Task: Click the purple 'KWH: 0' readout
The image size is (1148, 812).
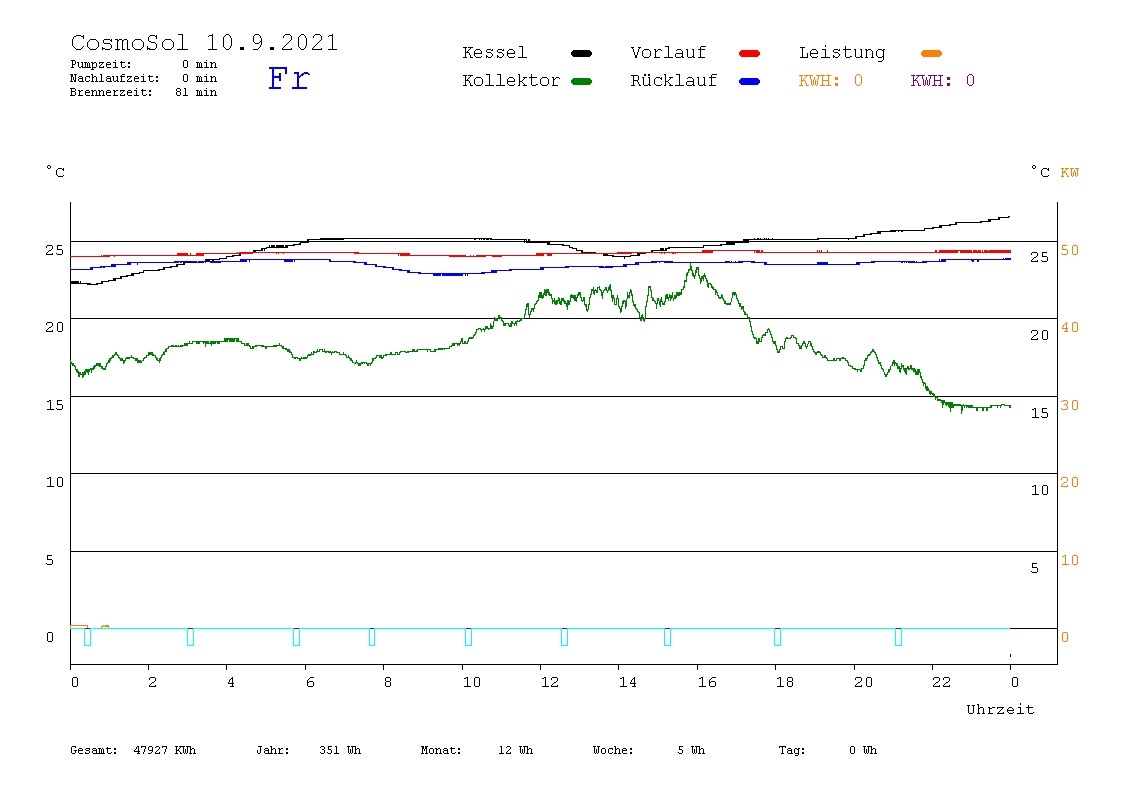Action: (x=943, y=81)
